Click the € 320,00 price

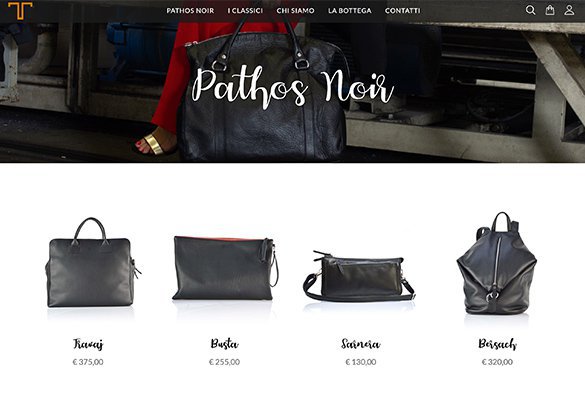497,362
